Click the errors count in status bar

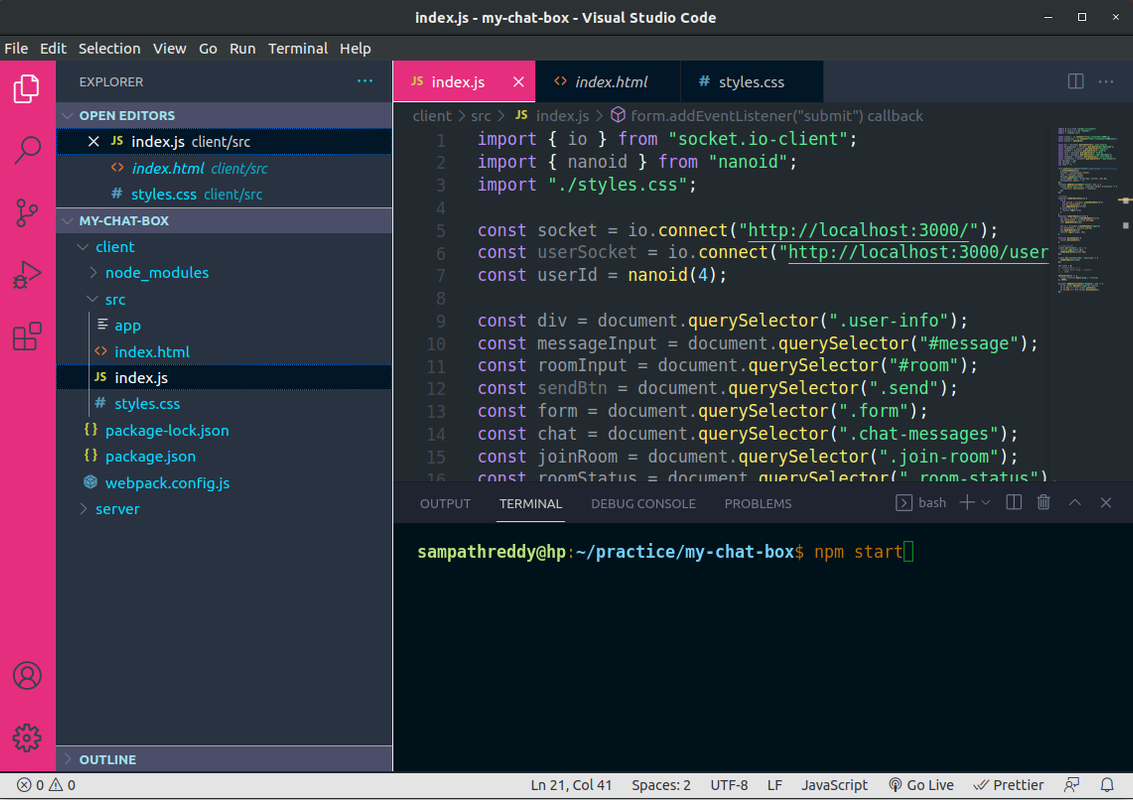[30, 785]
